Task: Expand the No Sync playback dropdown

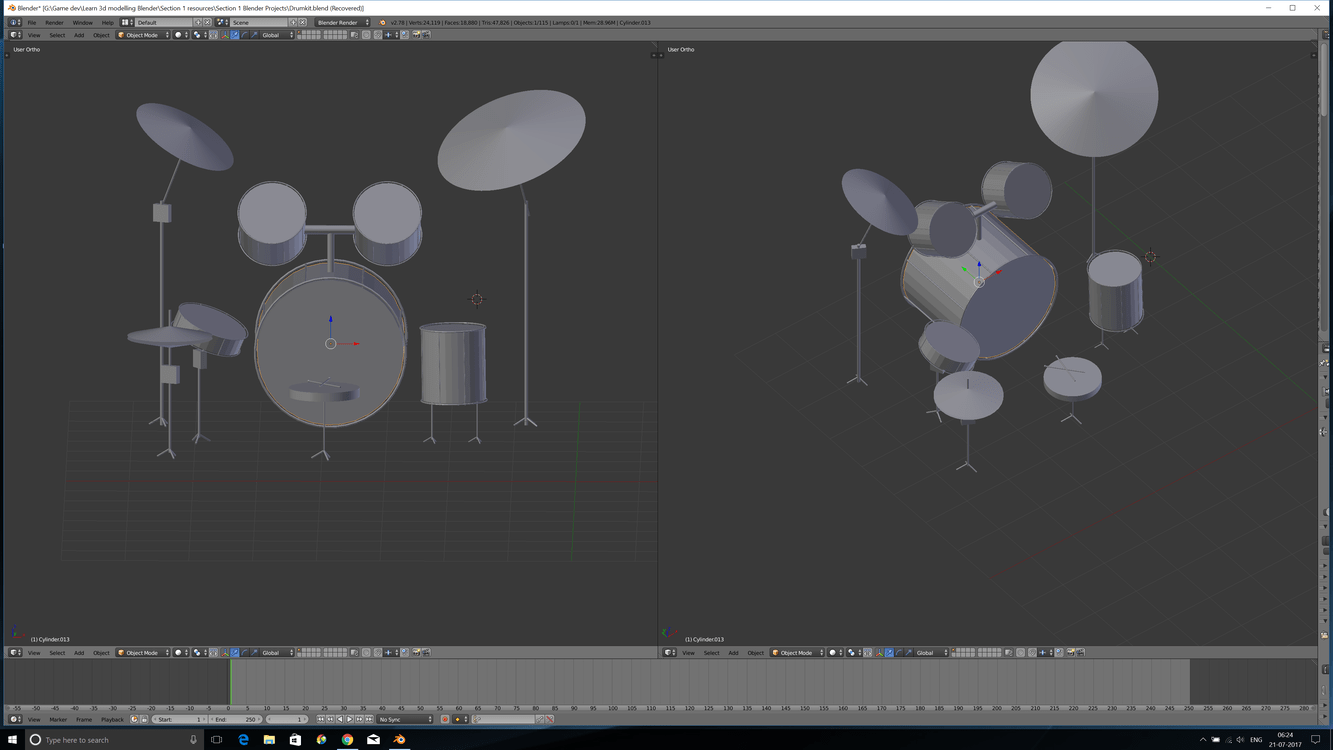Action: [405, 719]
